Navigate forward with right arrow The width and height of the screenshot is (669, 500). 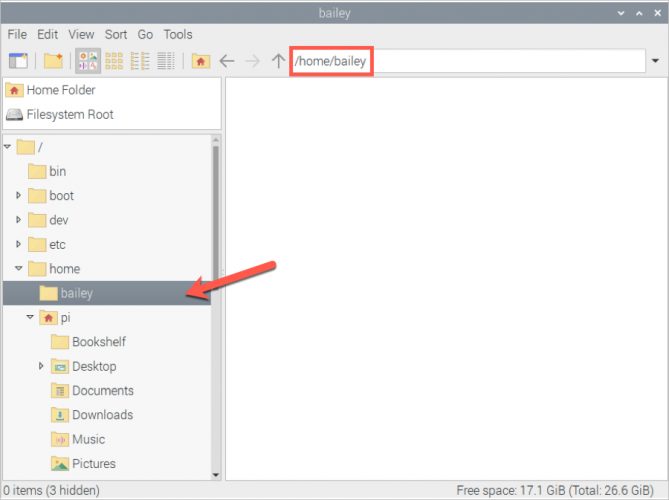point(253,61)
